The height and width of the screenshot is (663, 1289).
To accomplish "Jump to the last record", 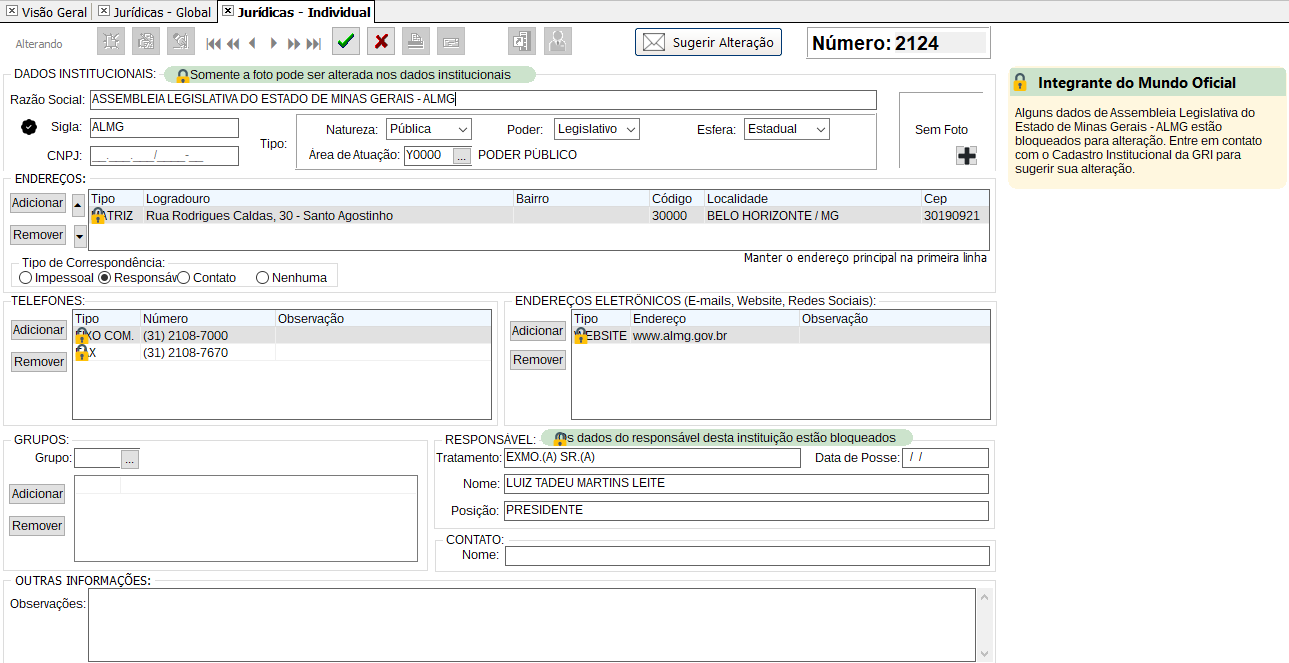I will click(314, 44).
